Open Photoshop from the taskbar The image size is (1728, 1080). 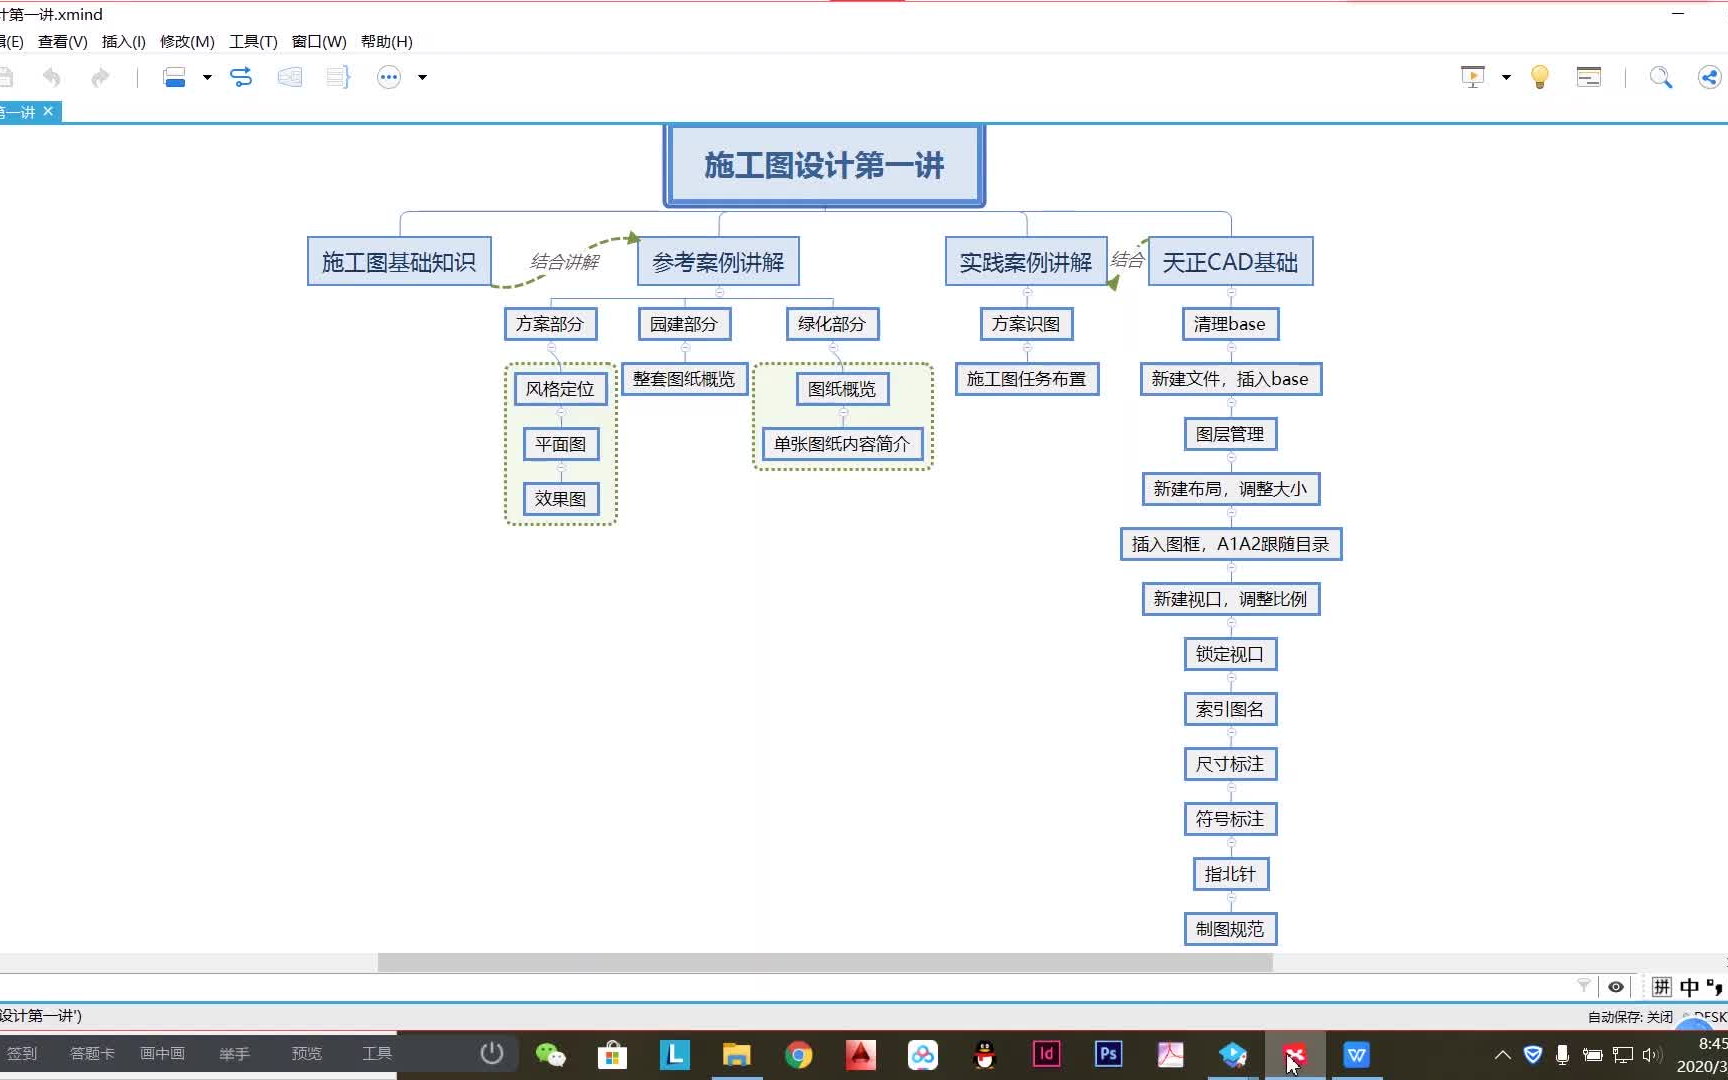click(x=1108, y=1054)
